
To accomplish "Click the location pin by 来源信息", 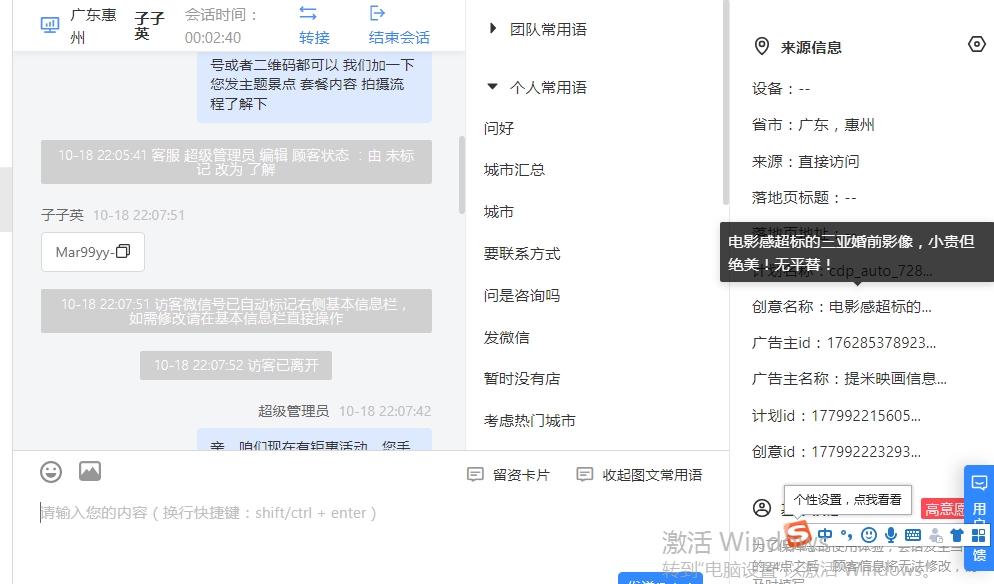I will (761, 46).
